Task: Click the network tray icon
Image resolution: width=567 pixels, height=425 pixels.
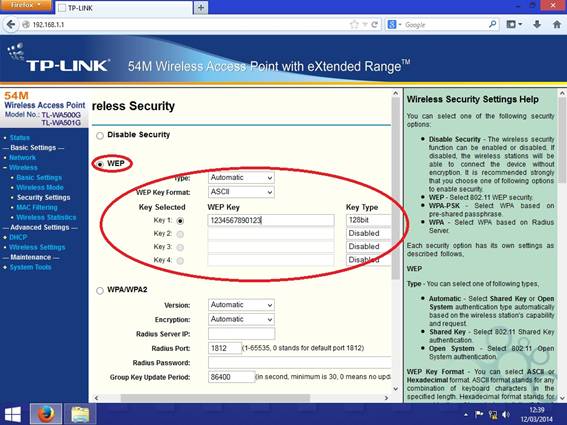Action: [493, 414]
